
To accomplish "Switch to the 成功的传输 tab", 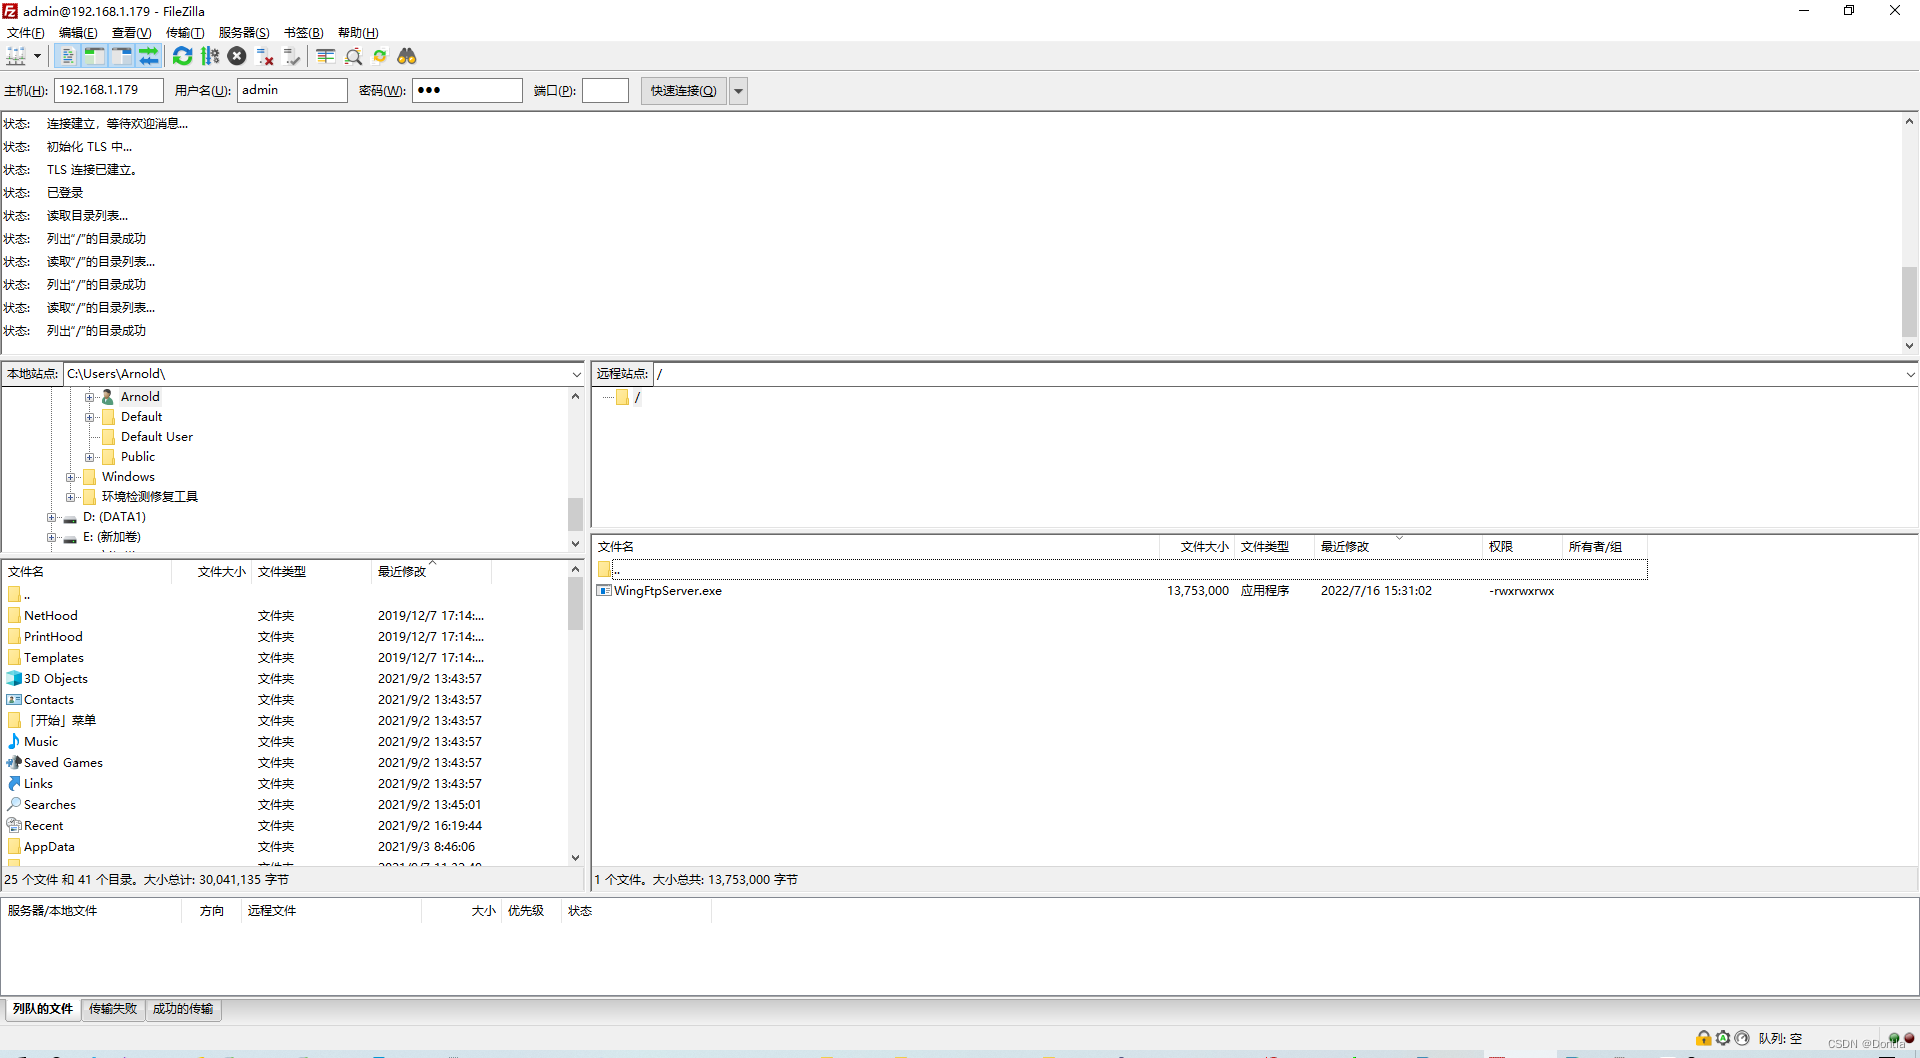I will 183,1009.
